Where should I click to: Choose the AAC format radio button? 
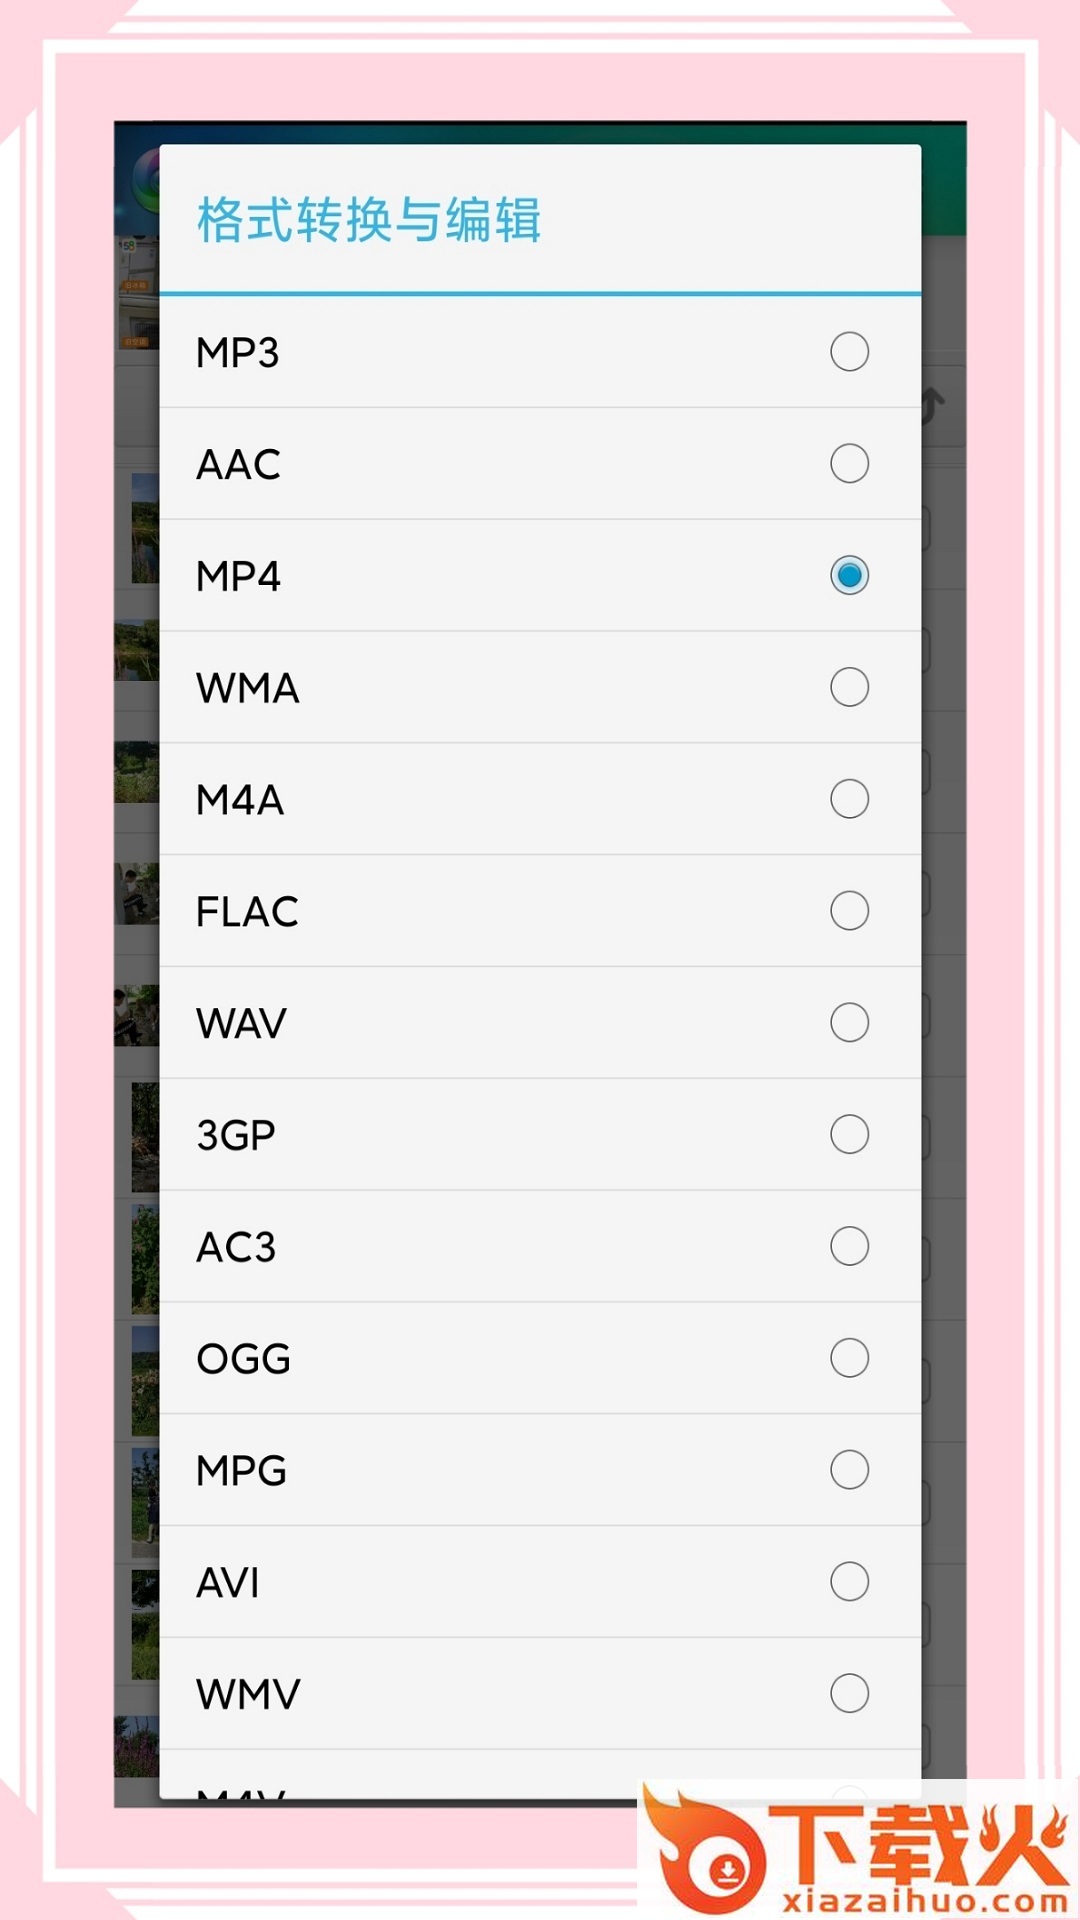click(x=849, y=464)
